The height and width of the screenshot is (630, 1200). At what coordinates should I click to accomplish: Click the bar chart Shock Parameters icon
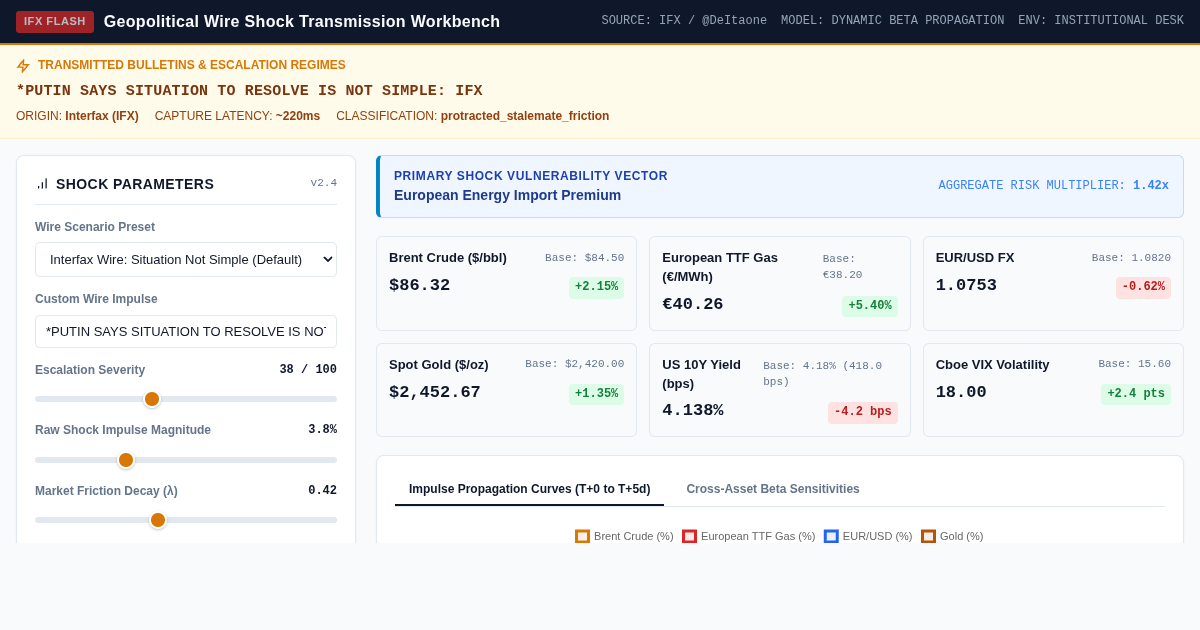[x=42, y=184]
